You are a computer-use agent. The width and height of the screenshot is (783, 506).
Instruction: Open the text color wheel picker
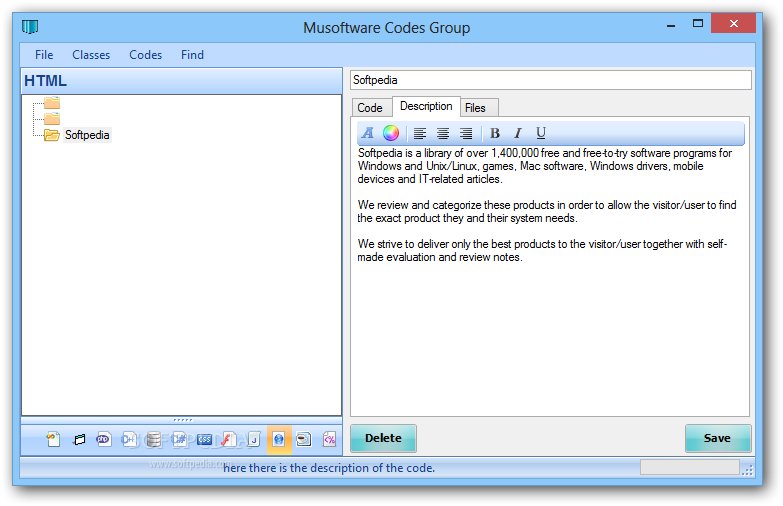point(391,133)
